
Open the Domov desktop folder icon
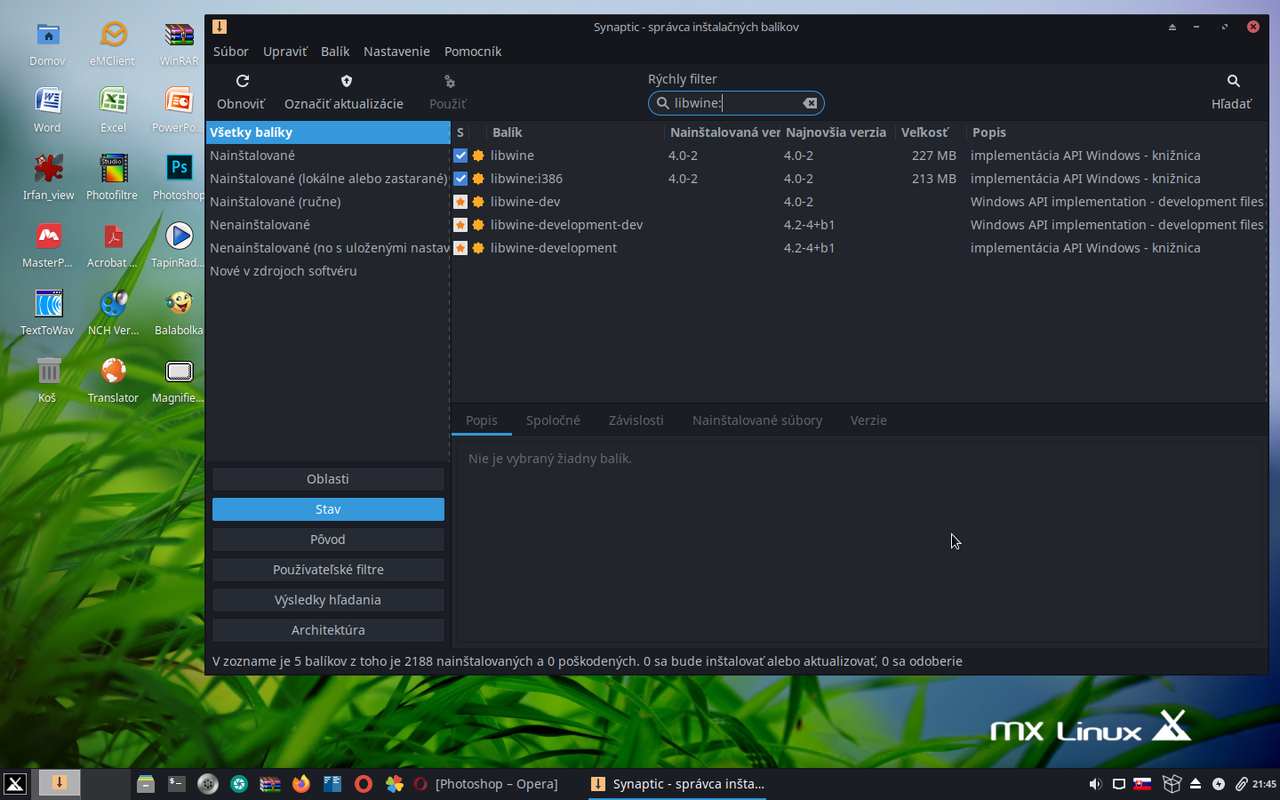tap(47, 44)
